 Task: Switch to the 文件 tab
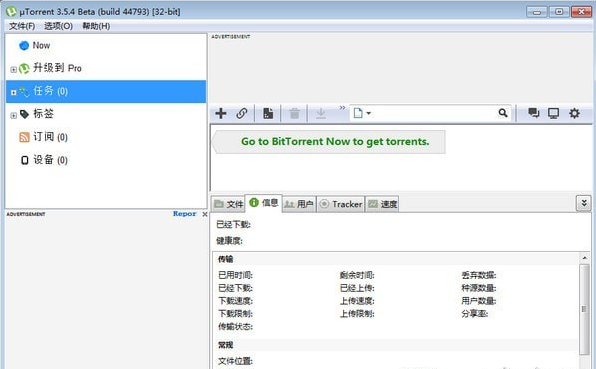[228, 204]
